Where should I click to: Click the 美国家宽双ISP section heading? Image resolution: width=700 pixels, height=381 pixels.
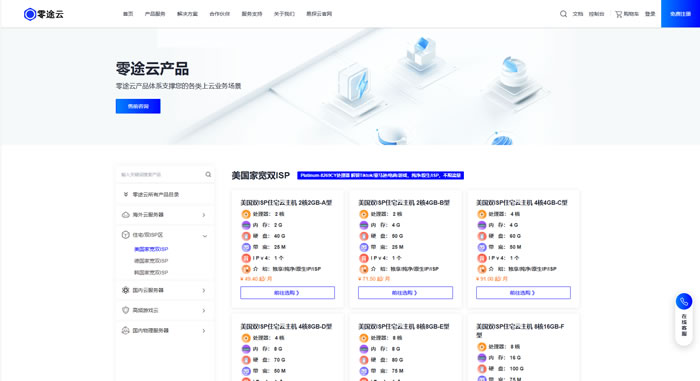[x=261, y=176]
